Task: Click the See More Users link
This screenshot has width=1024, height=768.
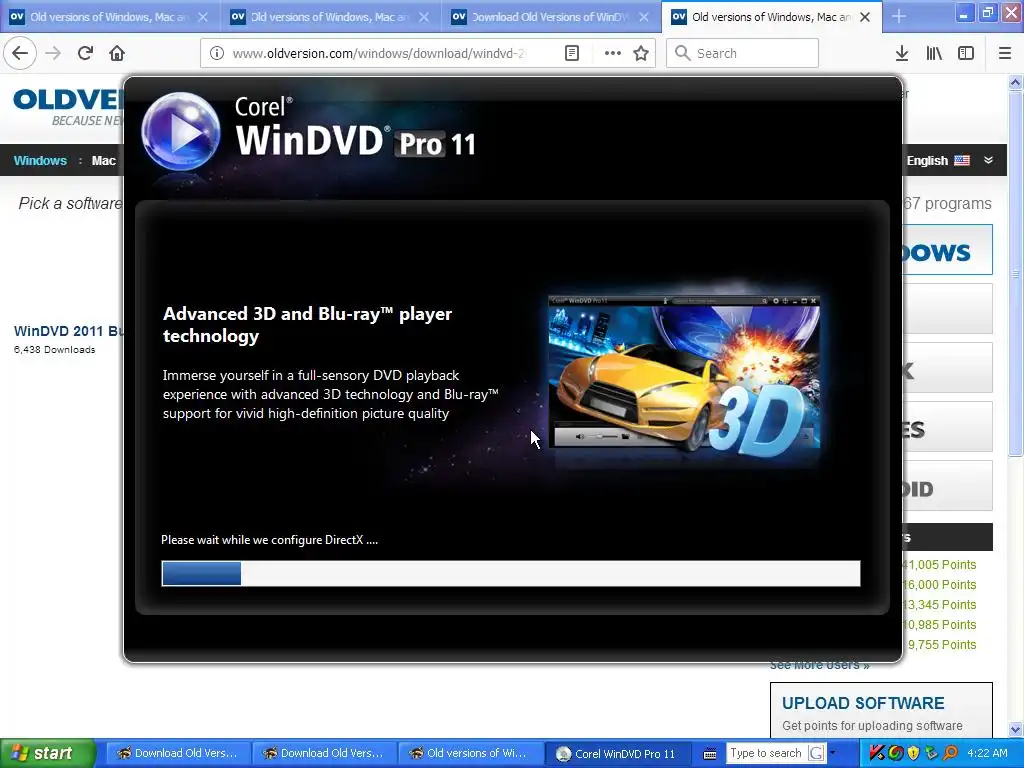Action: (820, 665)
